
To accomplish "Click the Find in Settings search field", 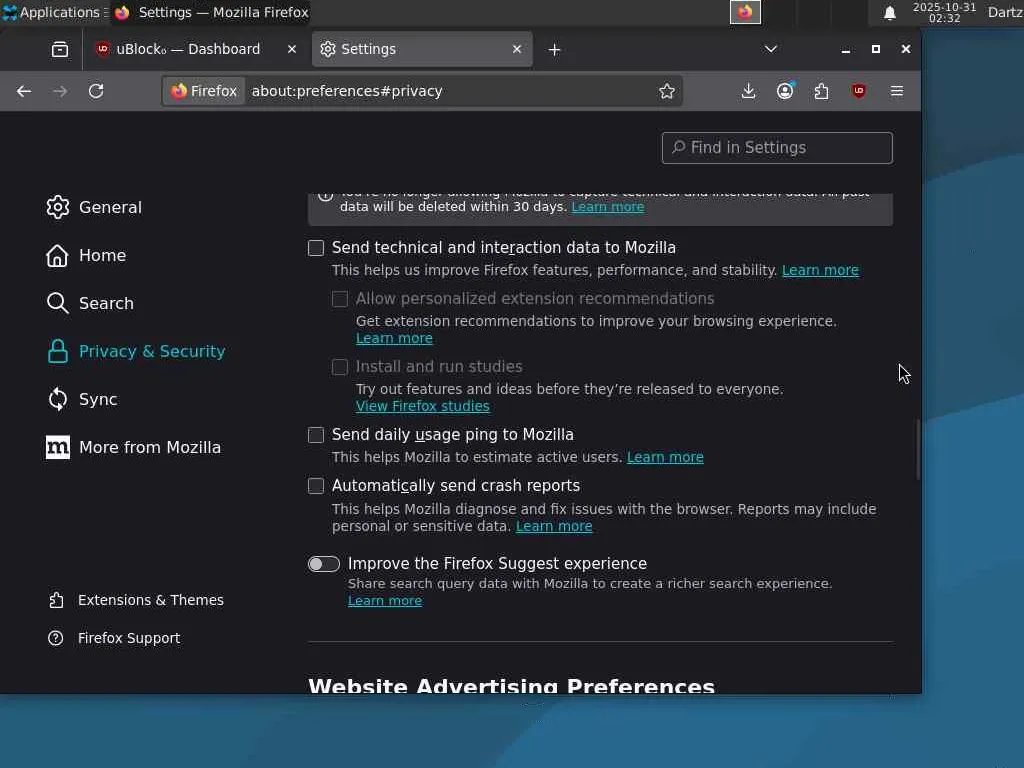I will click(x=777, y=148).
